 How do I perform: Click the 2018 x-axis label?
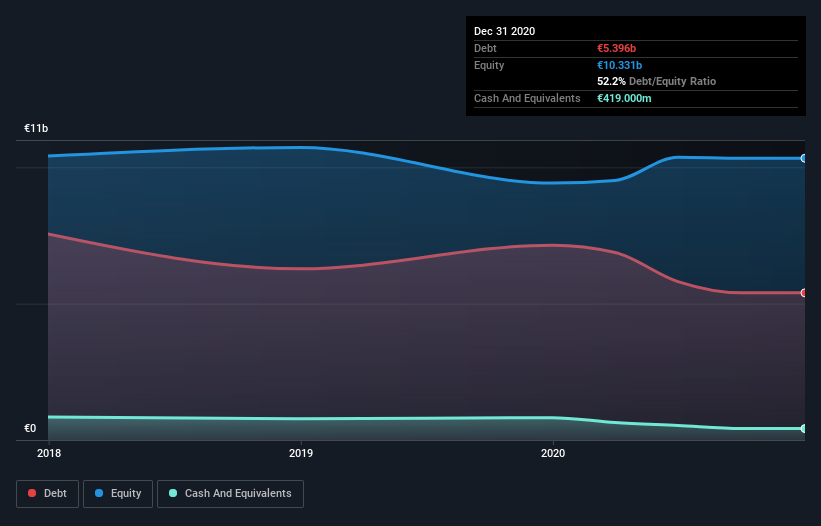click(49, 453)
